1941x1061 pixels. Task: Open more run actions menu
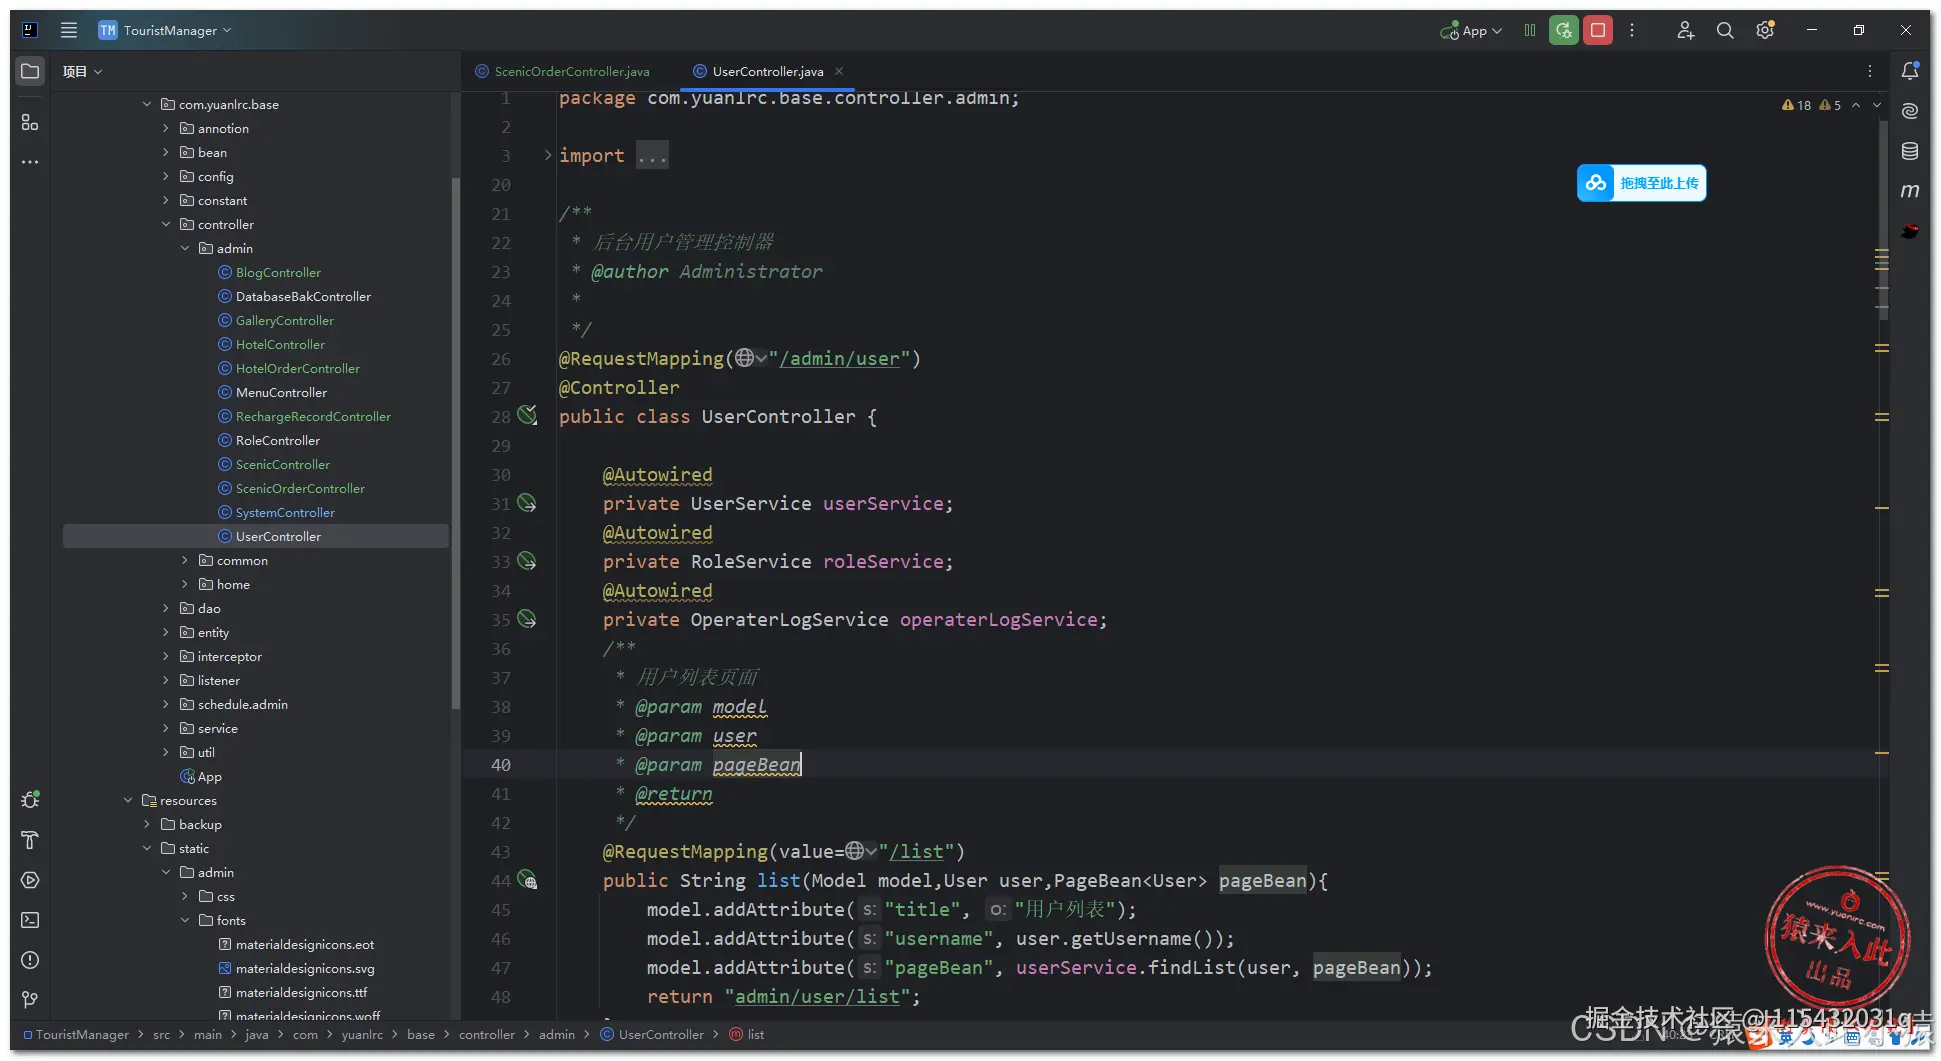(1632, 30)
